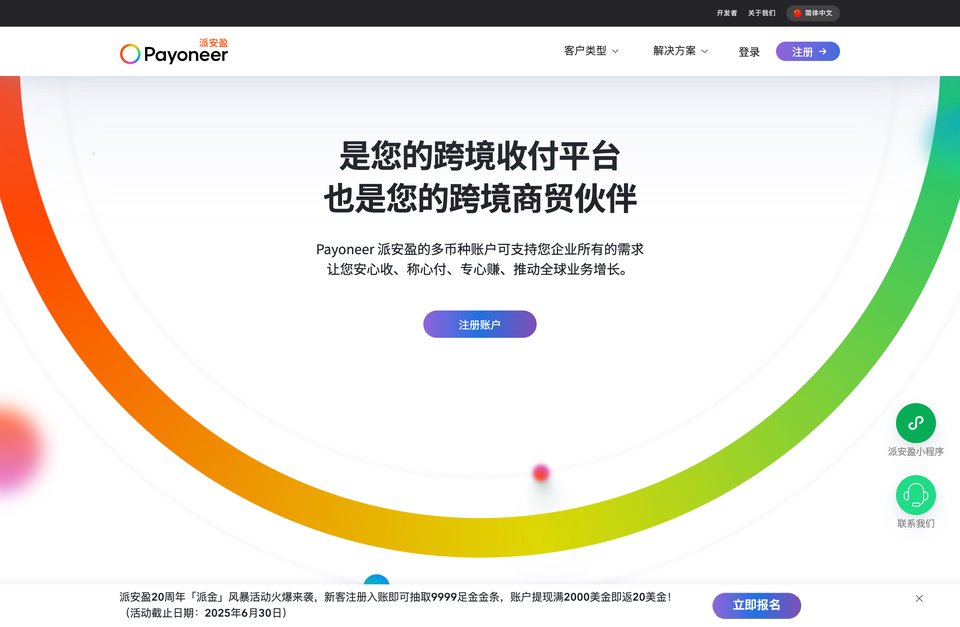
Task: Click the 注册 button in header
Action: pos(808,51)
